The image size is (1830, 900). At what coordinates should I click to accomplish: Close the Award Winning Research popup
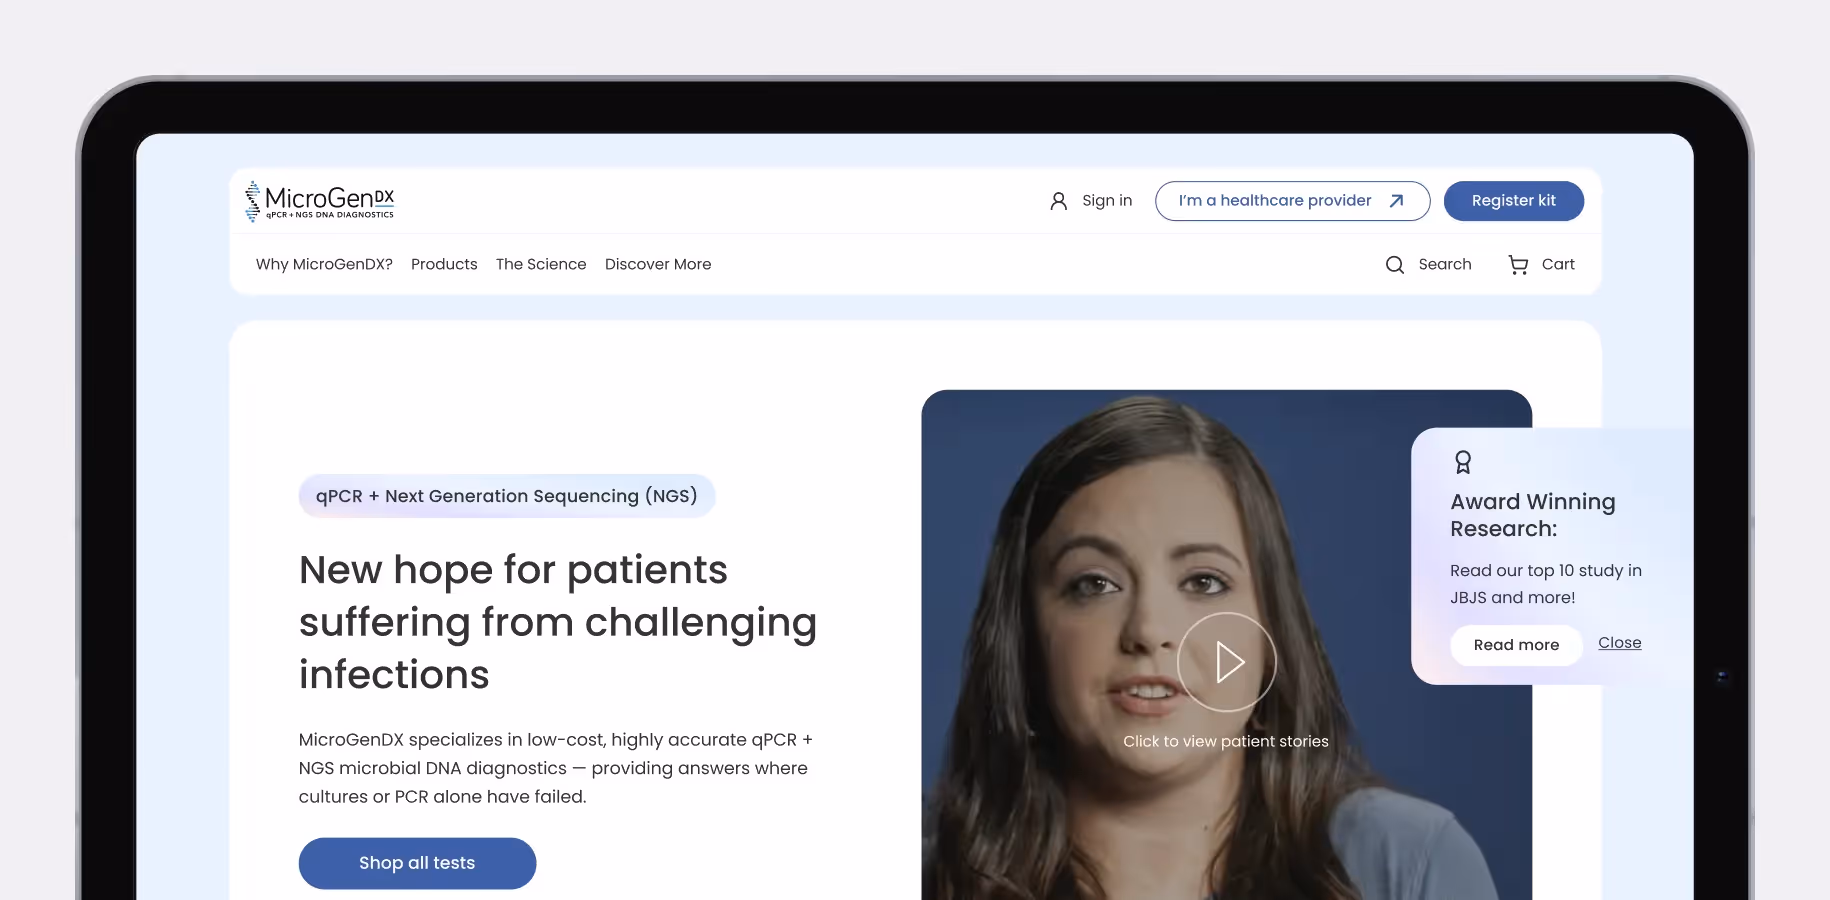point(1620,643)
